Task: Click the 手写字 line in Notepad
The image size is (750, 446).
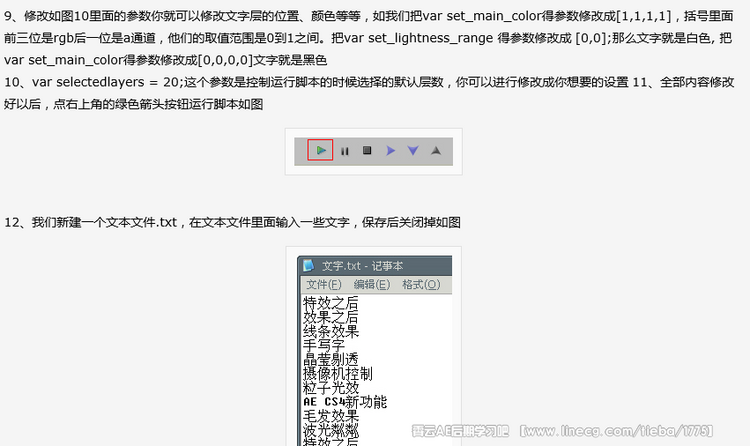Action: click(324, 345)
